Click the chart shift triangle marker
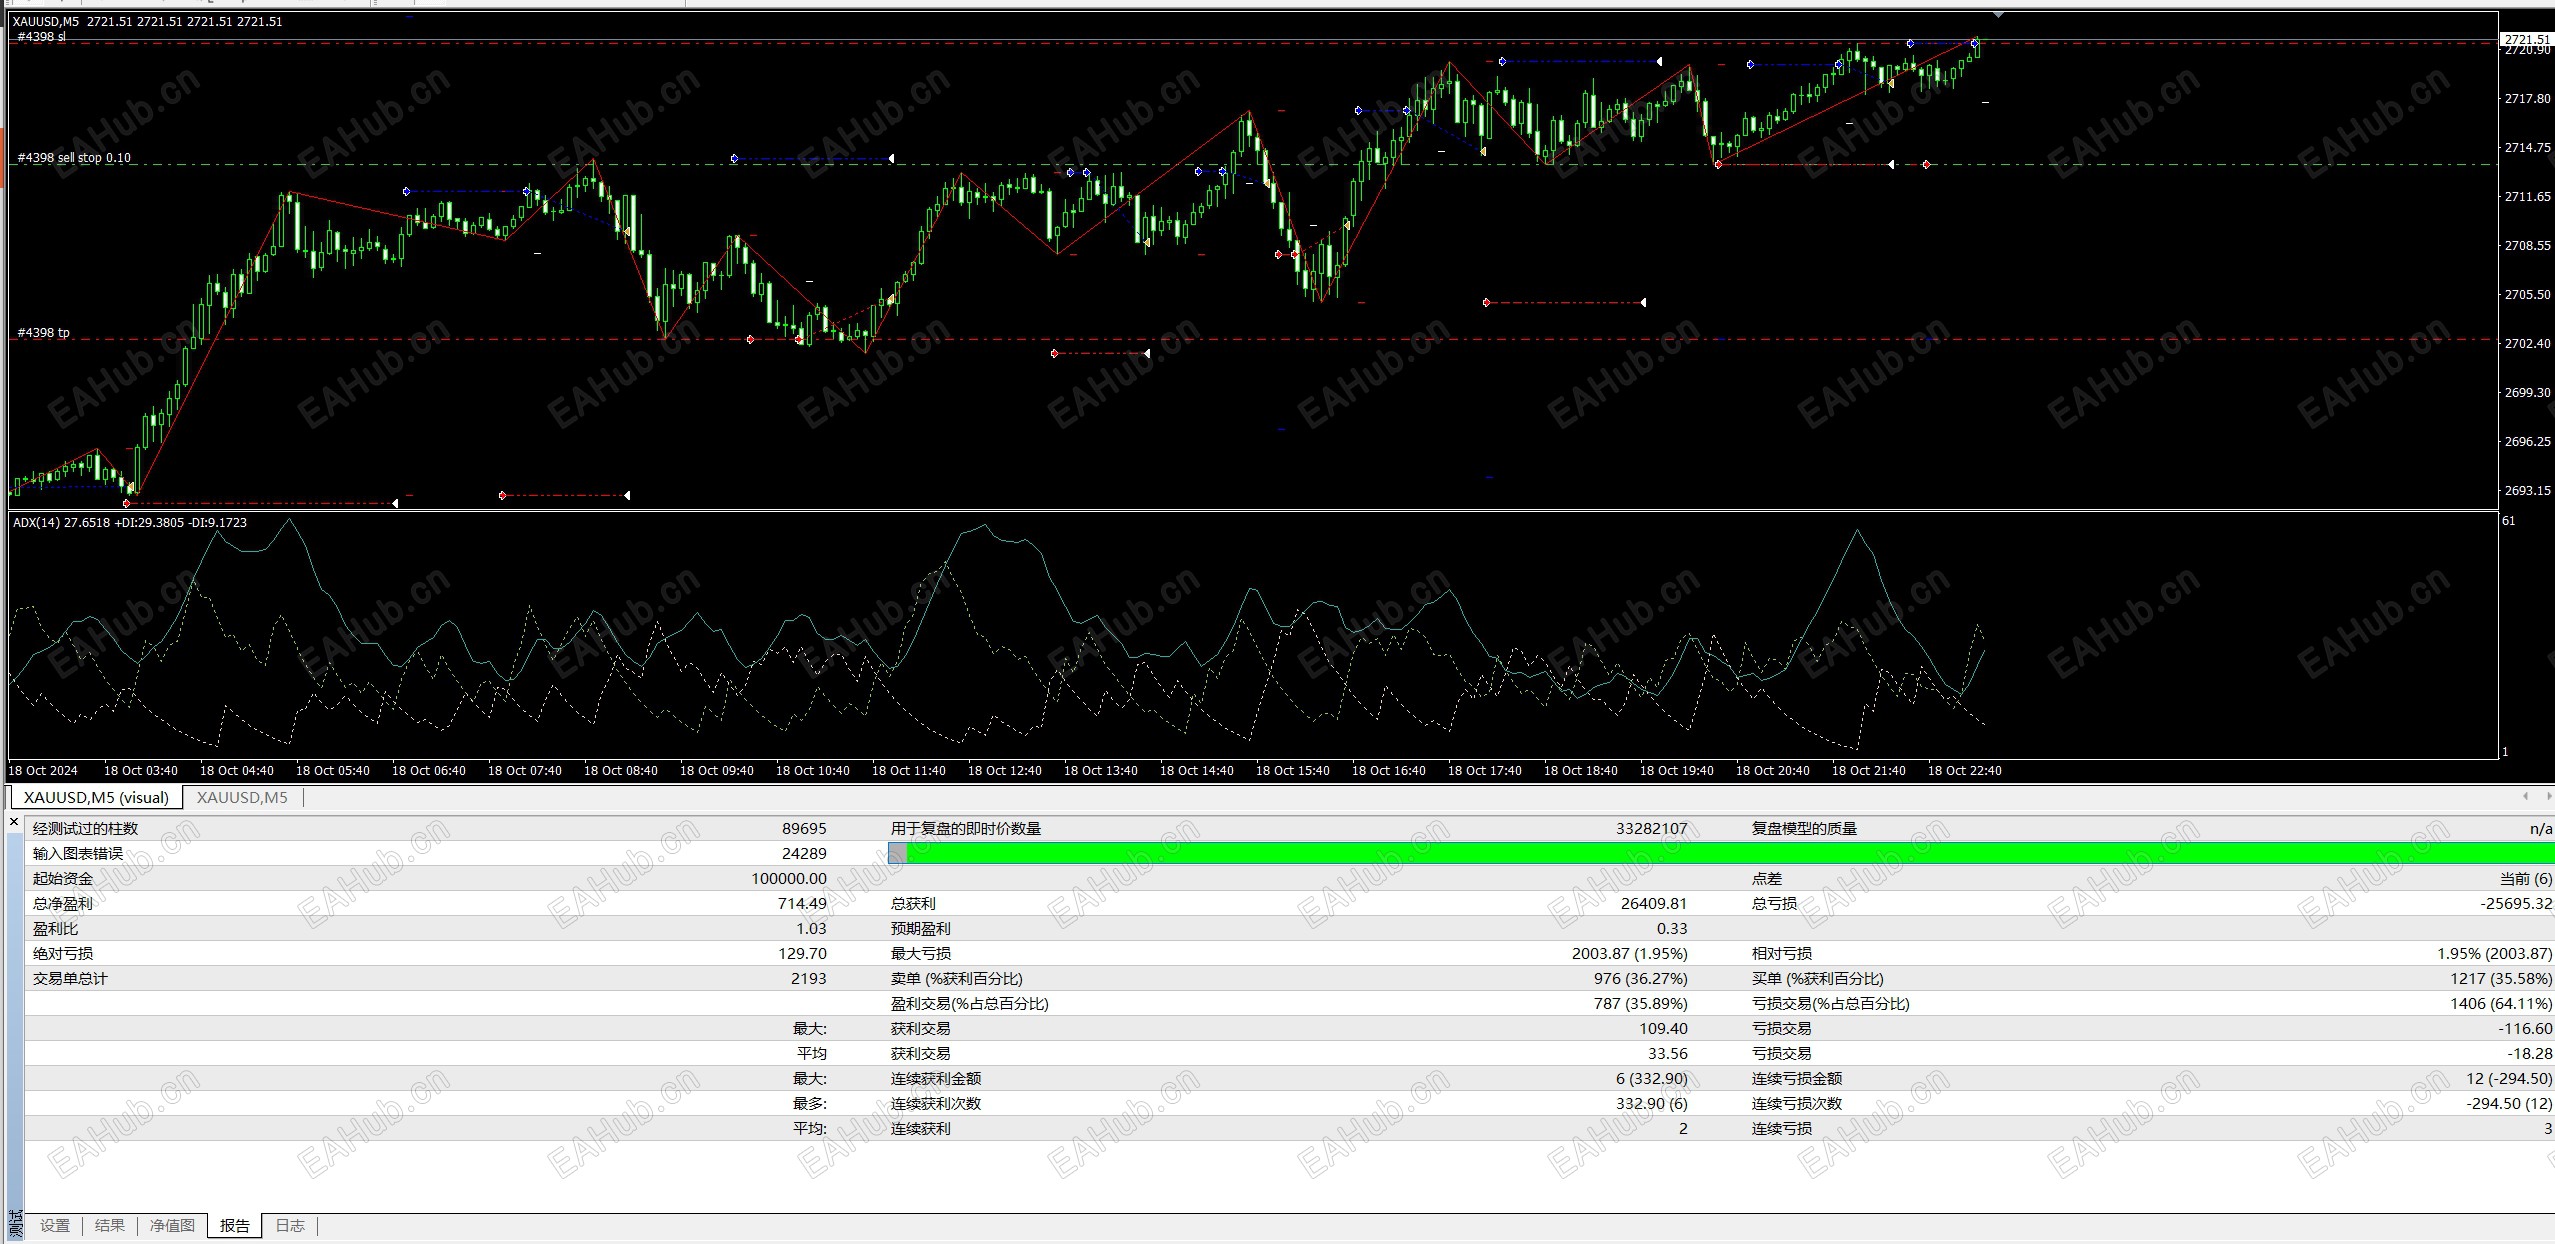 click(x=1998, y=15)
